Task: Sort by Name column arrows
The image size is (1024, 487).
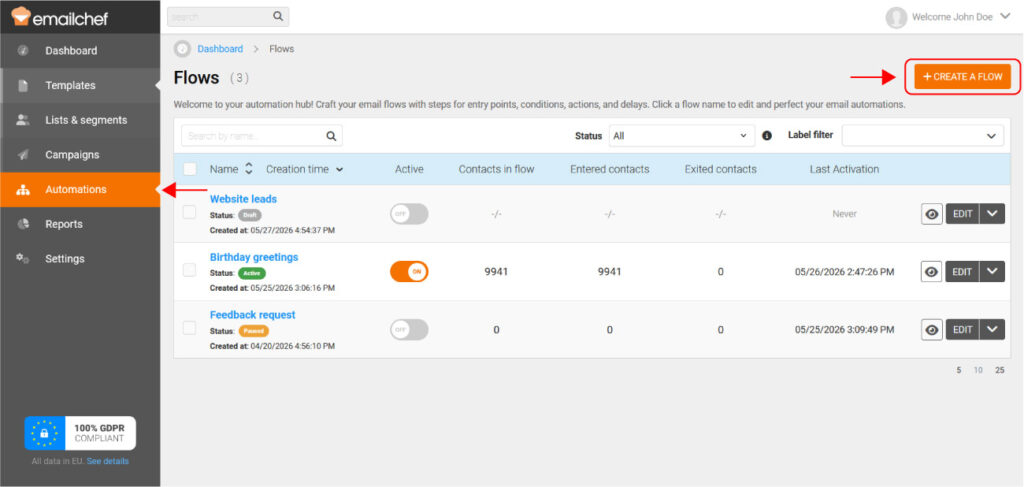Action: pos(249,169)
